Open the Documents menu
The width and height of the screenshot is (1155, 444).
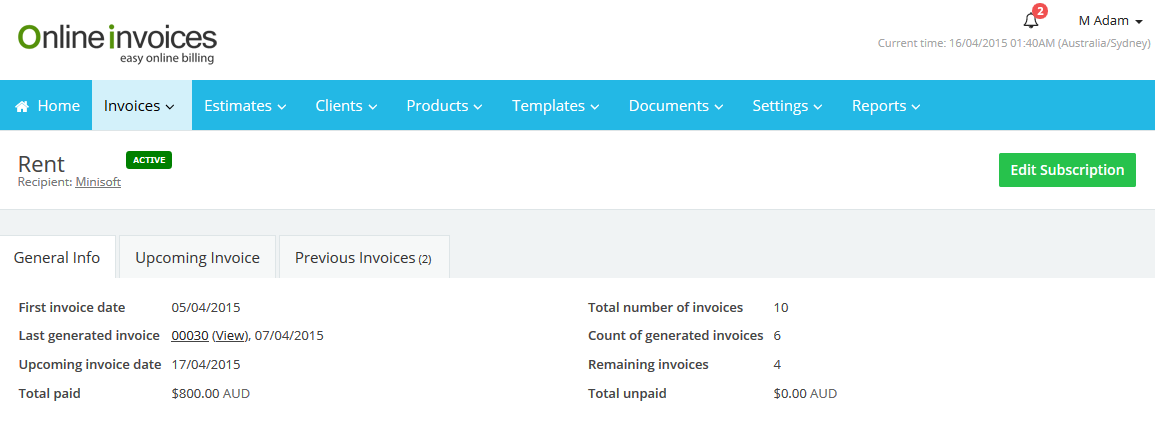pos(675,106)
